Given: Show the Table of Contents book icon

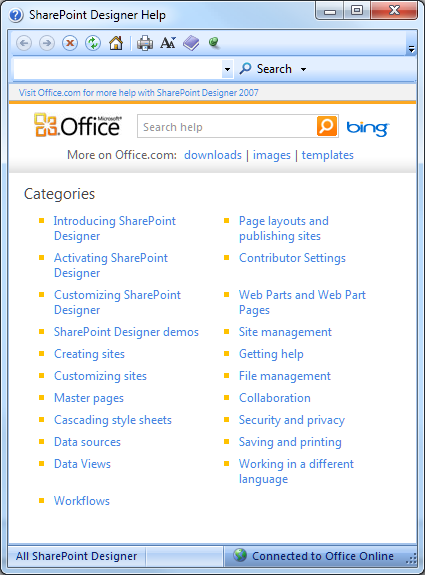Looking at the screenshot, I should click(x=191, y=43).
